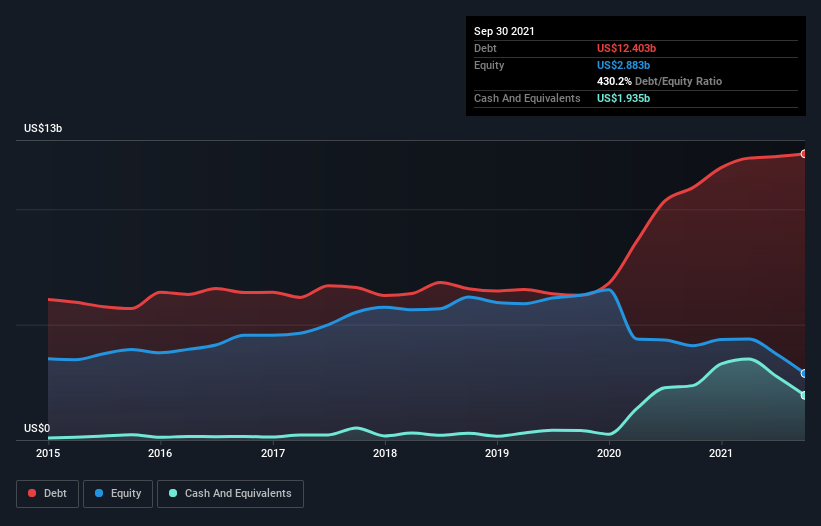The height and width of the screenshot is (526, 821).
Task: Click the 2016 x-axis label
Action: 160,453
